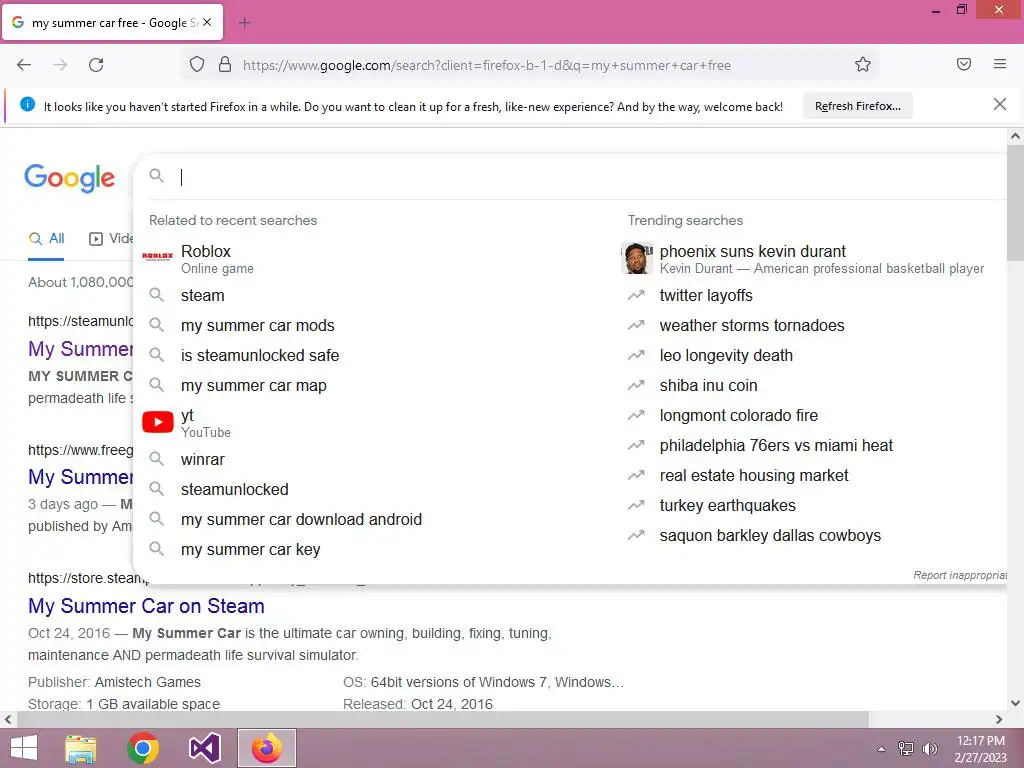Click the scroll-down arrow on vertical scrollbar

[1015, 703]
